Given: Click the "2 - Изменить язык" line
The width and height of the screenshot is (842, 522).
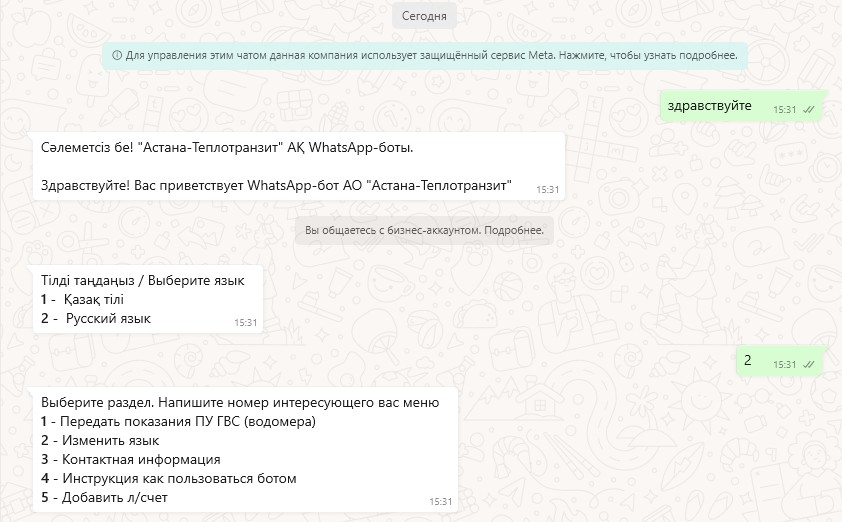Looking at the screenshot, I should 100,440.
